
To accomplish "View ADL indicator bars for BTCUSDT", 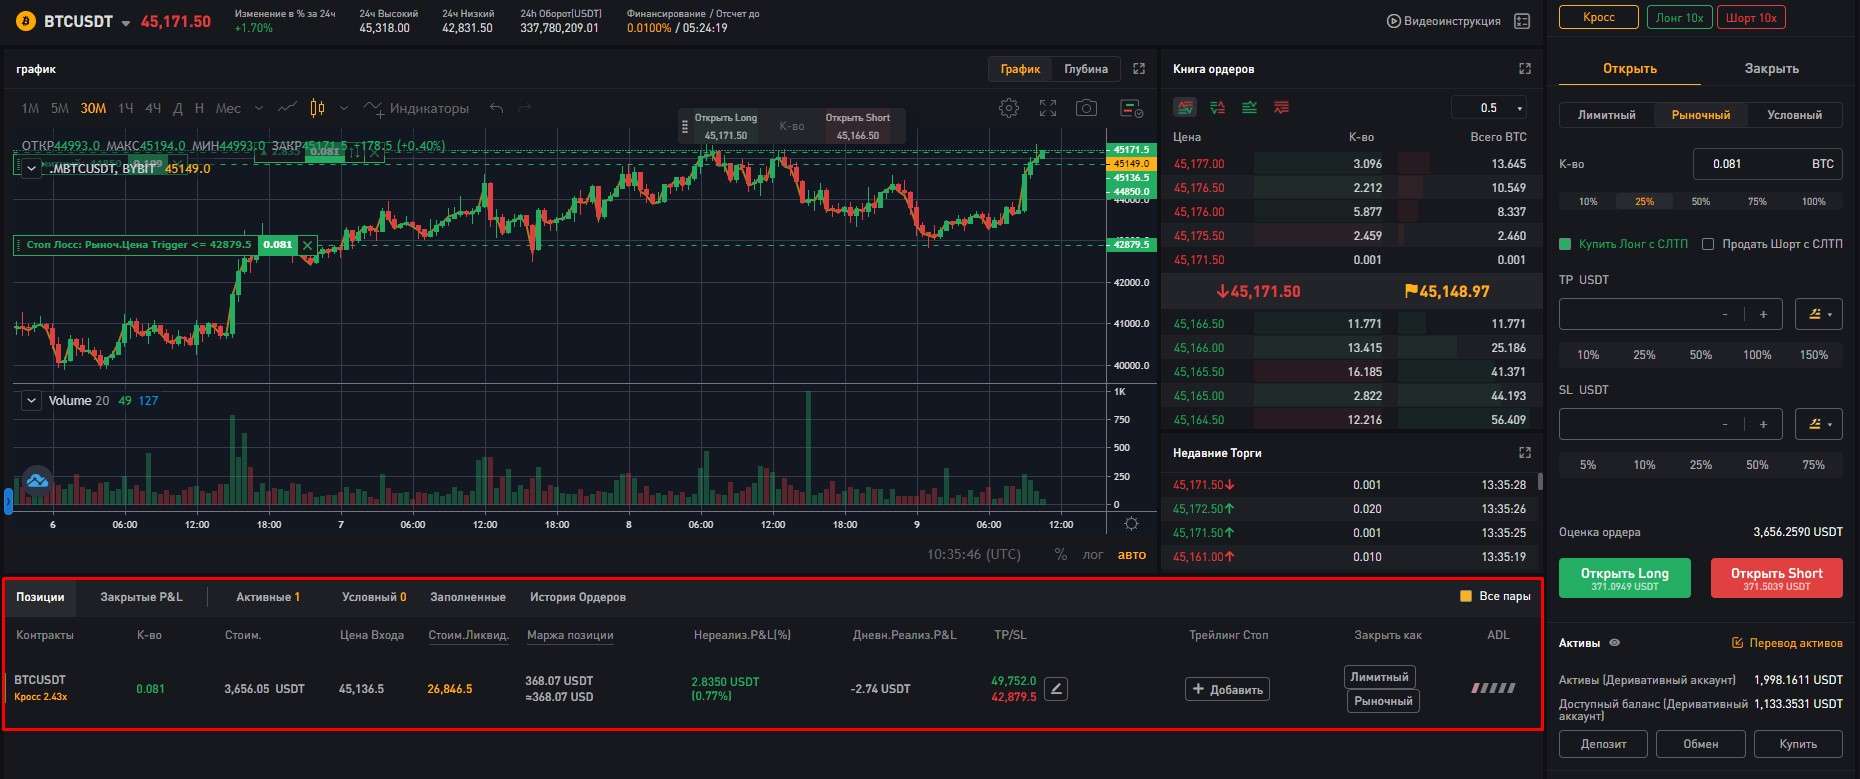I will click(x=1493, y=688).
